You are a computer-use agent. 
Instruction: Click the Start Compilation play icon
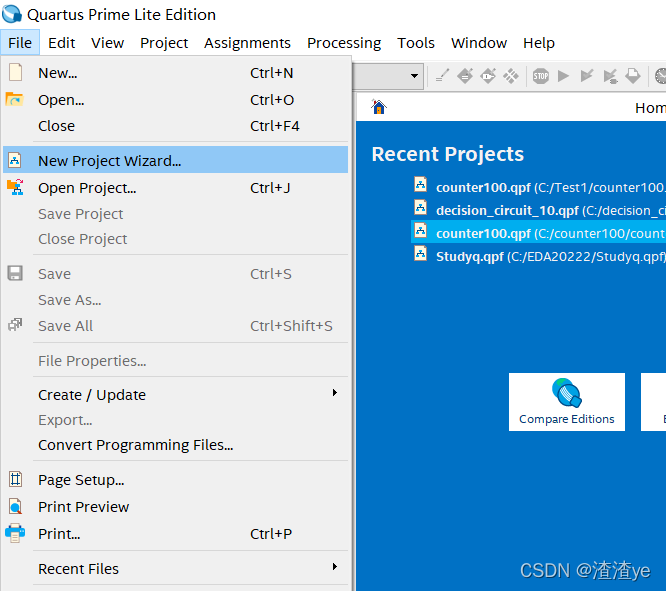pos(563,76)
